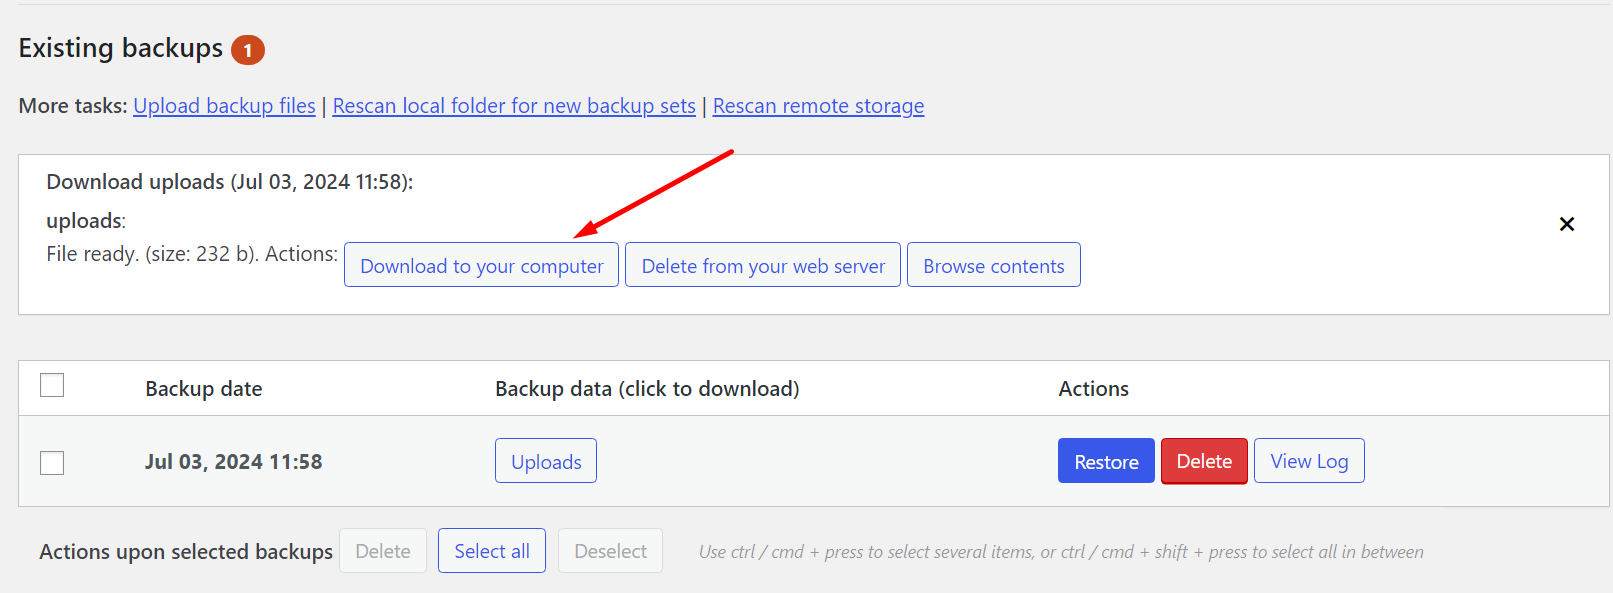View Log of the Jul 03 backup
Viewport: 1613px width, 593px height.
click(x=1308, y=460)
